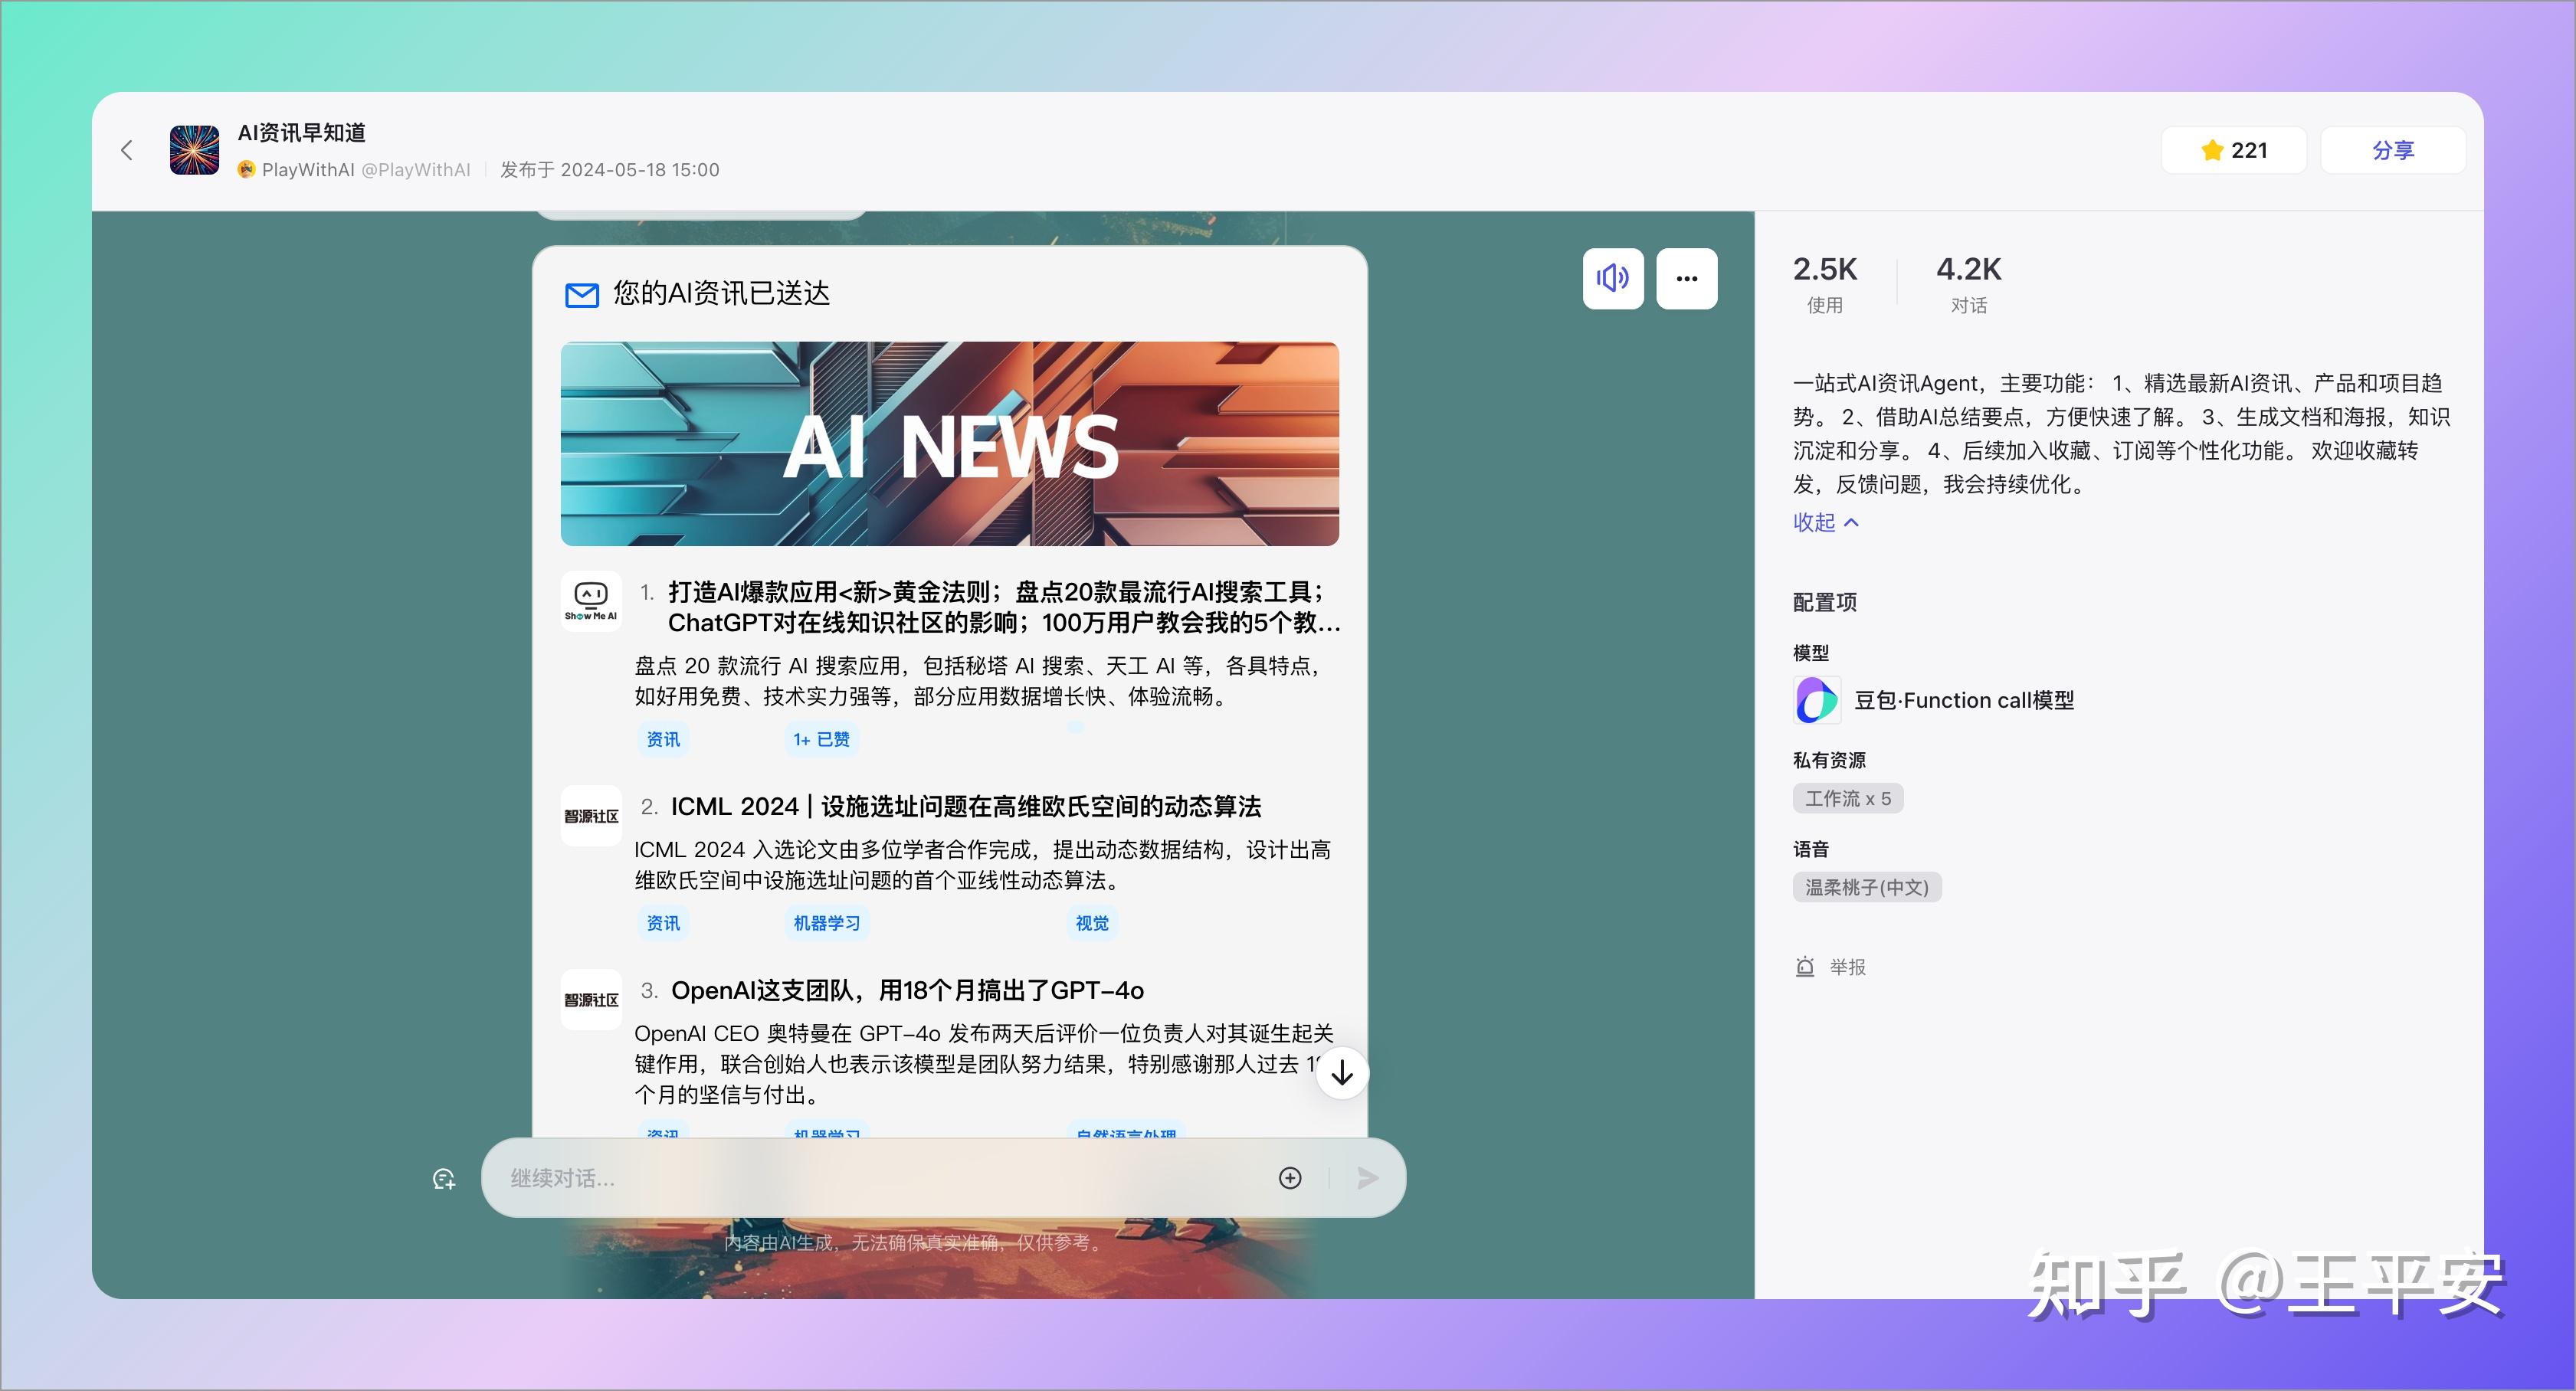
Task: Click the PlayWithAI author name
Action: coord(308,170)
